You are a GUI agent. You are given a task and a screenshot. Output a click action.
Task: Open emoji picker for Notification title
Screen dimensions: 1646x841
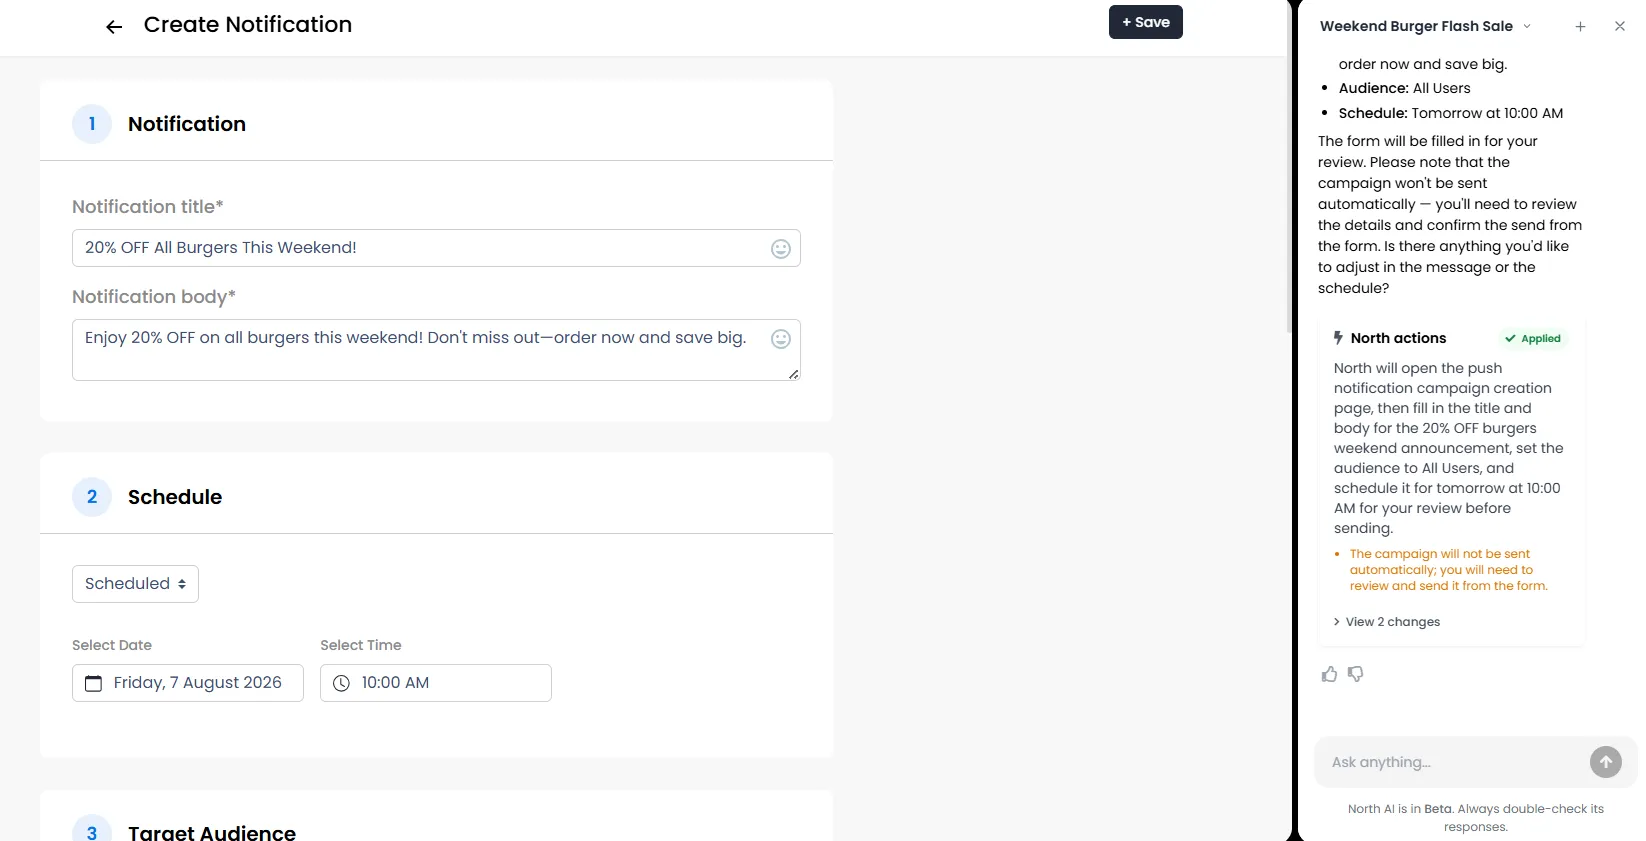pyautogui.click(x=781, y=249)
